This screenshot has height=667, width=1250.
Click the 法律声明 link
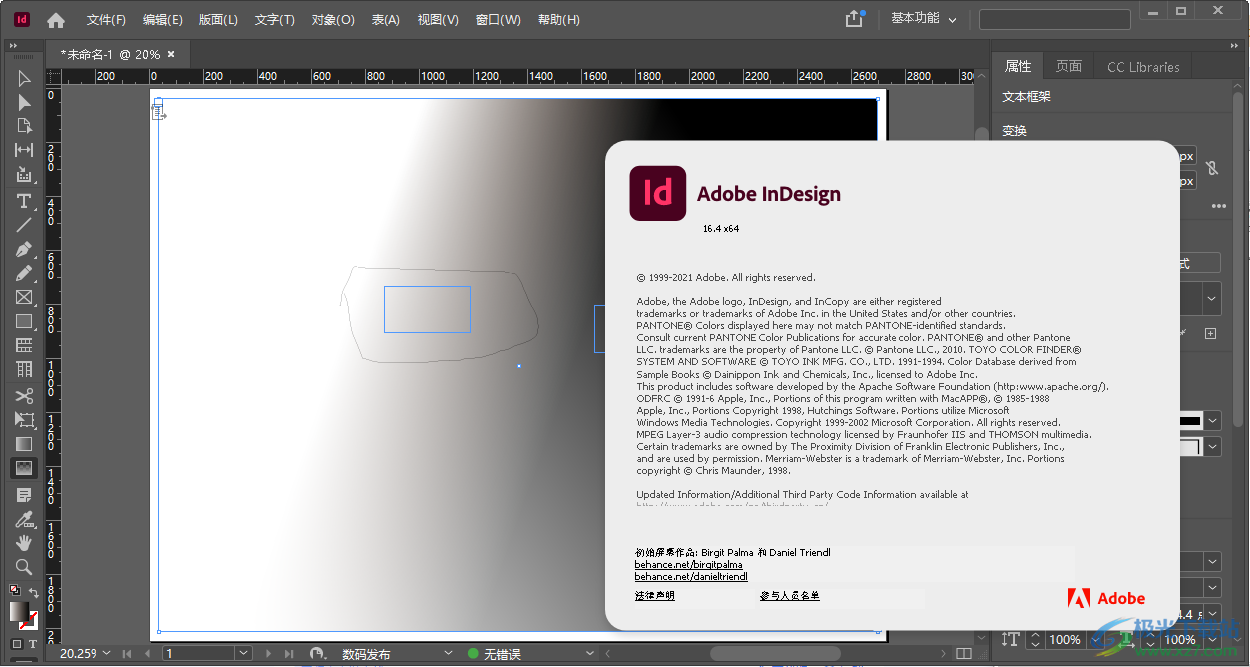(x=654, y=596)
